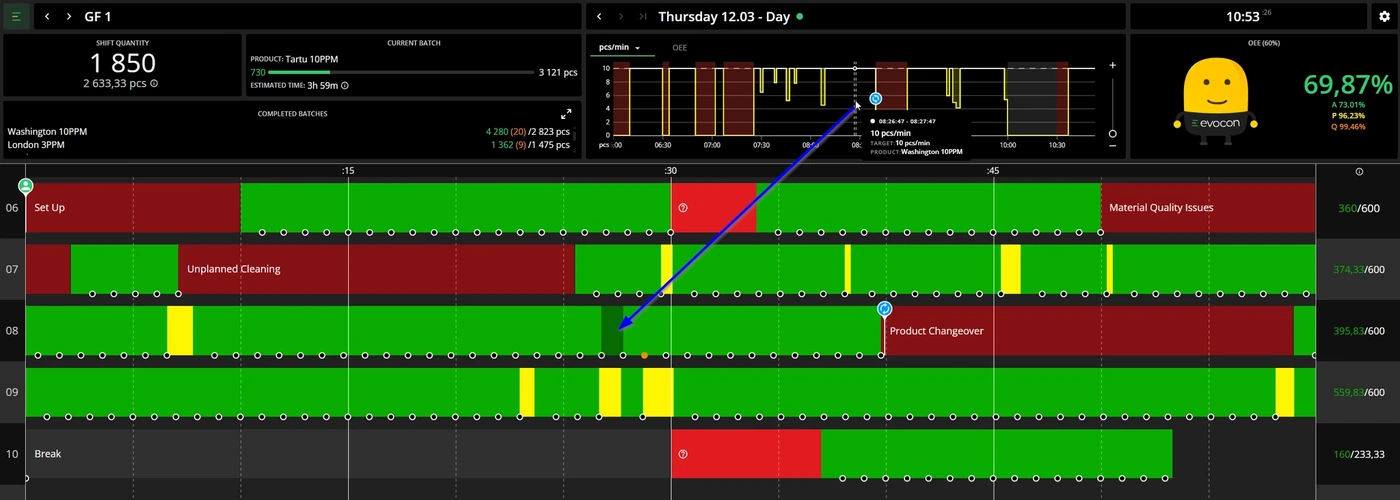This screenshot has width=1400, height=500.
Task: Click hourly total 559,83/600
Action: 1359,392
